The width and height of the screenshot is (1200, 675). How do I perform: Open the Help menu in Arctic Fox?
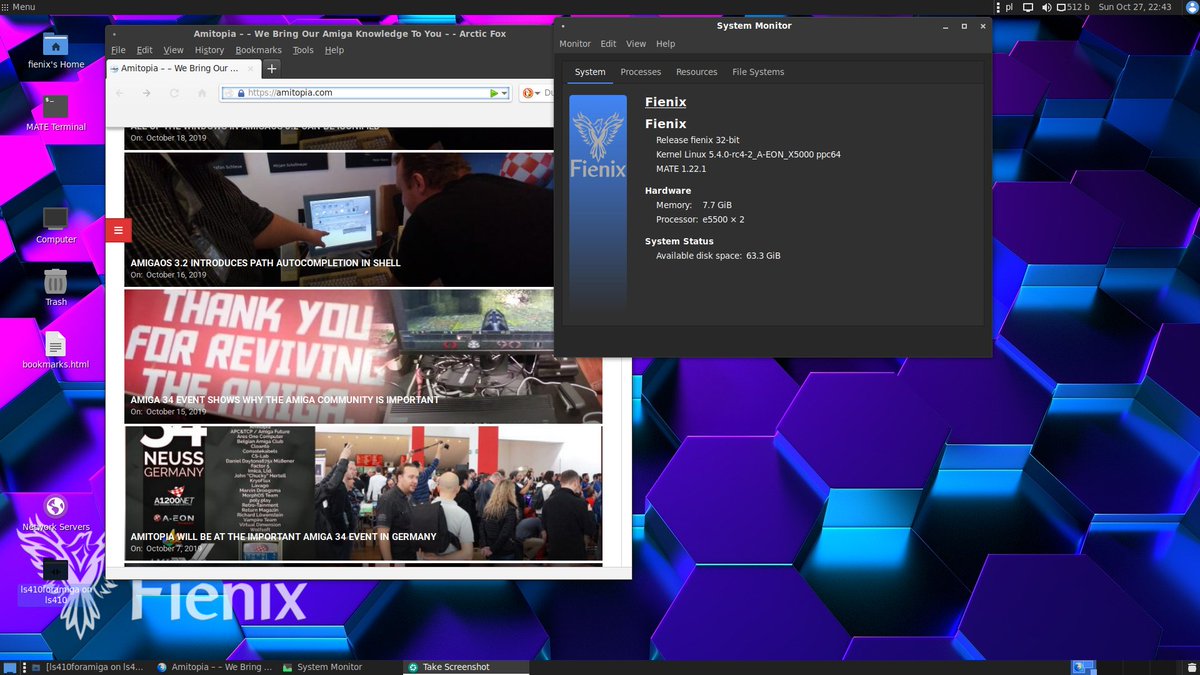(x=334, y=50)
